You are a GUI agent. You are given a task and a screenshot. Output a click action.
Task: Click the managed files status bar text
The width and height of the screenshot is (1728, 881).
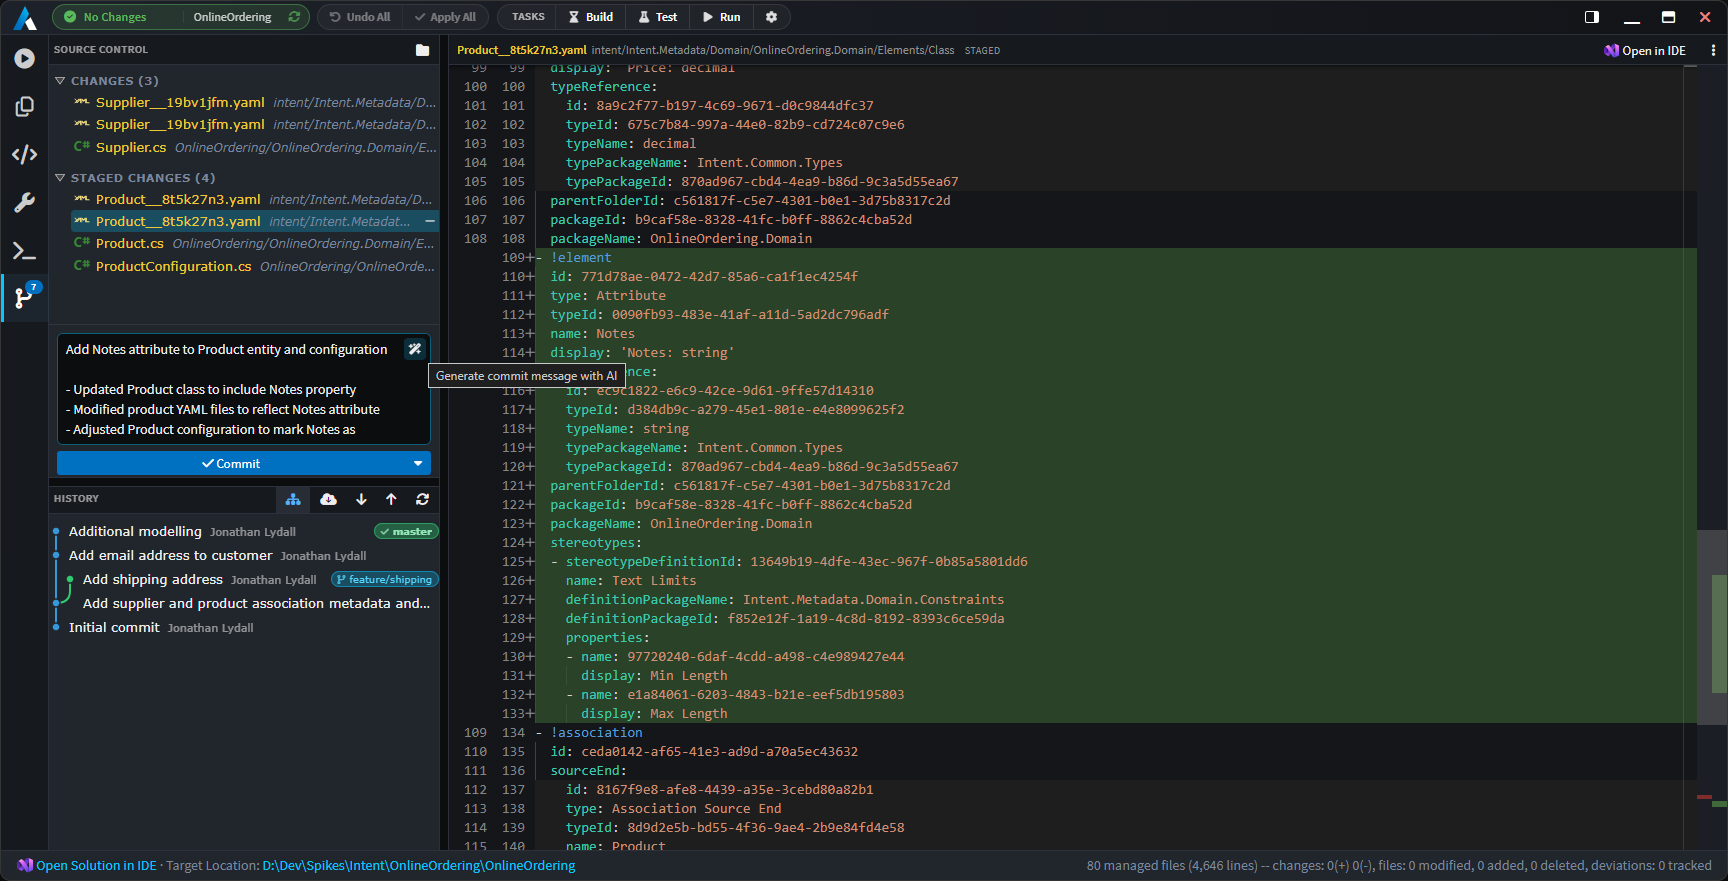(x=1399, y=865)
